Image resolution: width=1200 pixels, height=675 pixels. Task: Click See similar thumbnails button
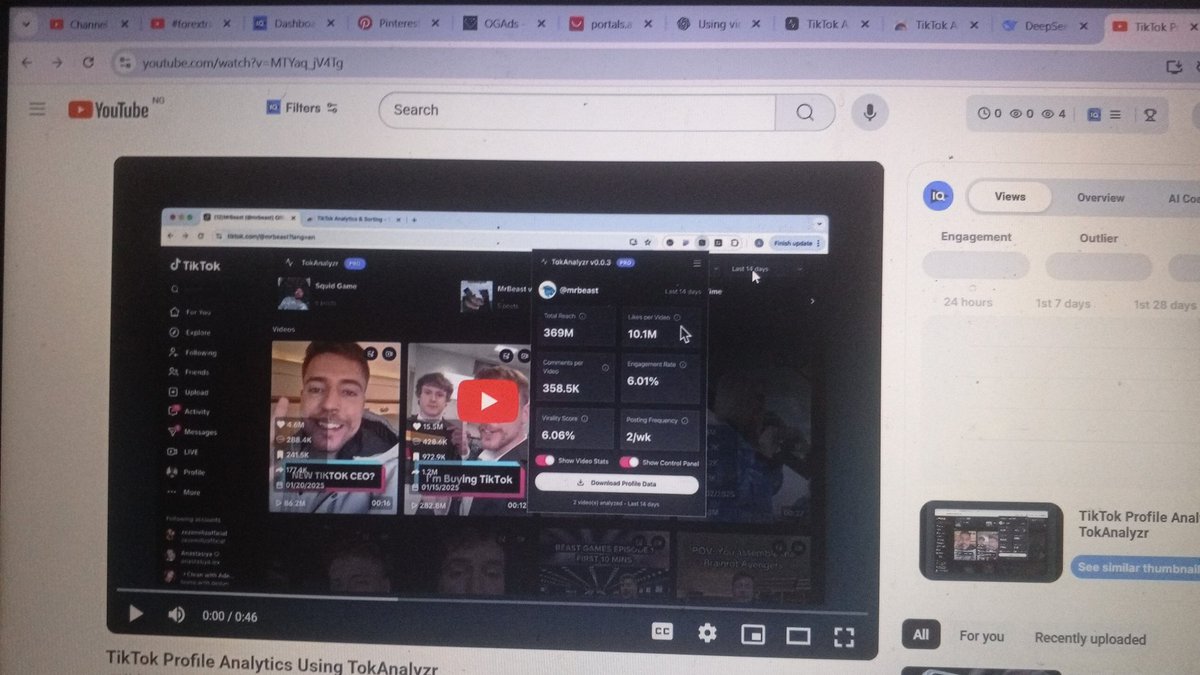click(1135, 568)
